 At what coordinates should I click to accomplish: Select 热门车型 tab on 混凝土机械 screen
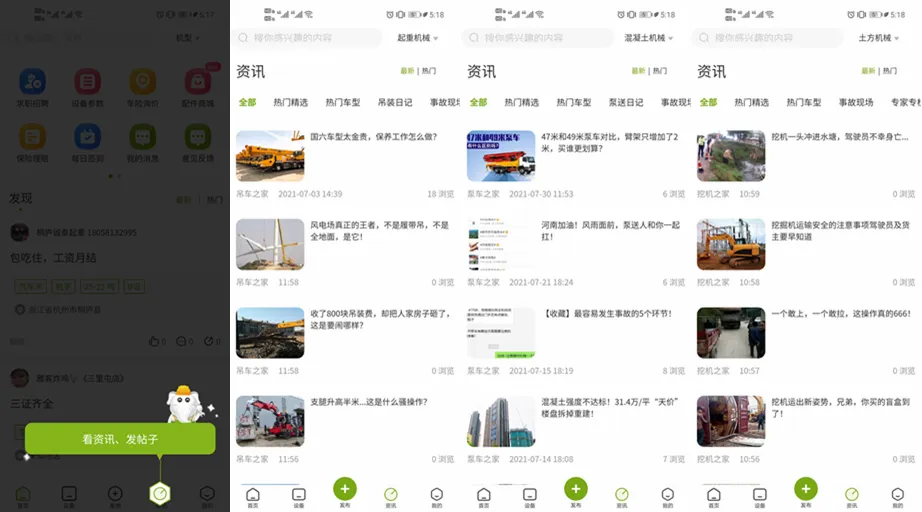pyautogui.click(x=574, y=102)
